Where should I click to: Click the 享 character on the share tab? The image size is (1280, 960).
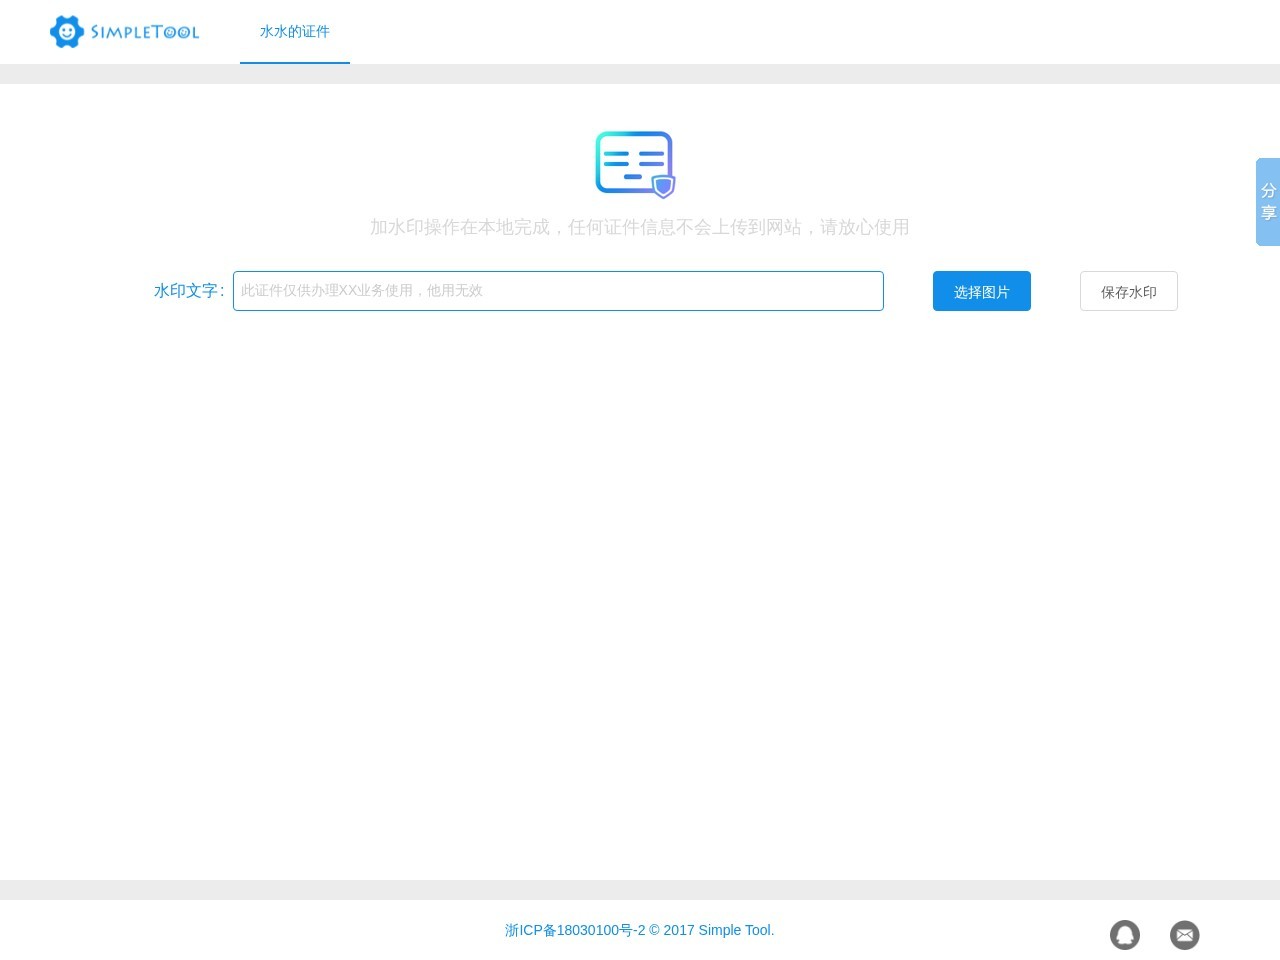click(x=1268, y=213)
